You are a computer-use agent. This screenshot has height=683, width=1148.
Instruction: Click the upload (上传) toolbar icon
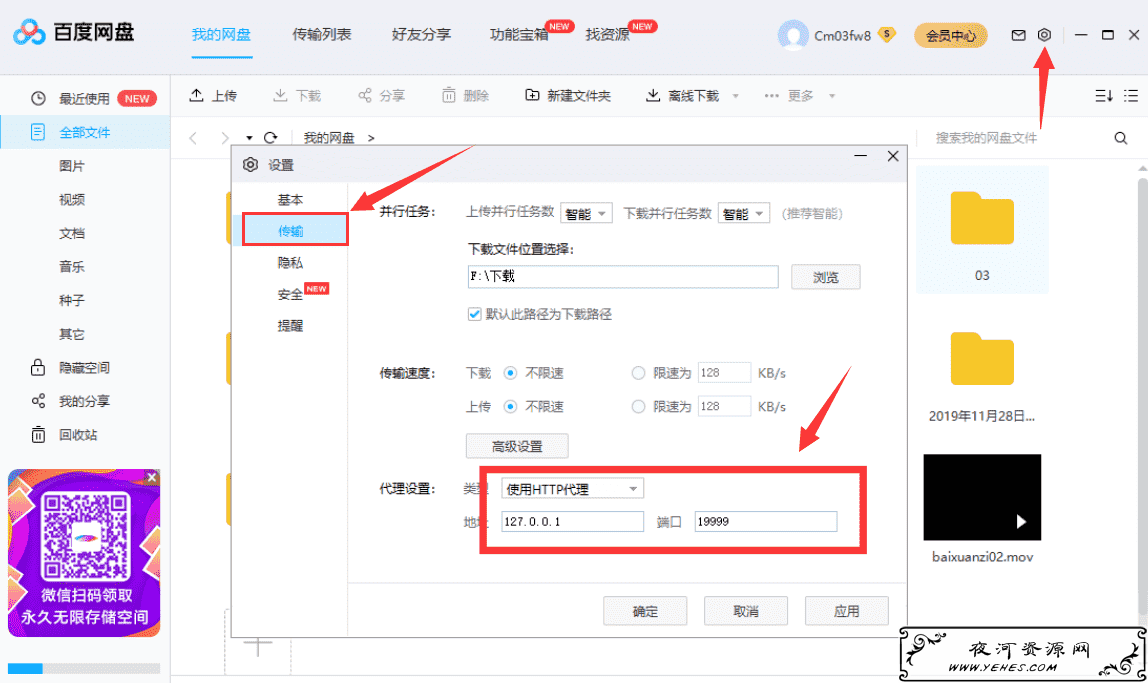(x=196, y=95)
